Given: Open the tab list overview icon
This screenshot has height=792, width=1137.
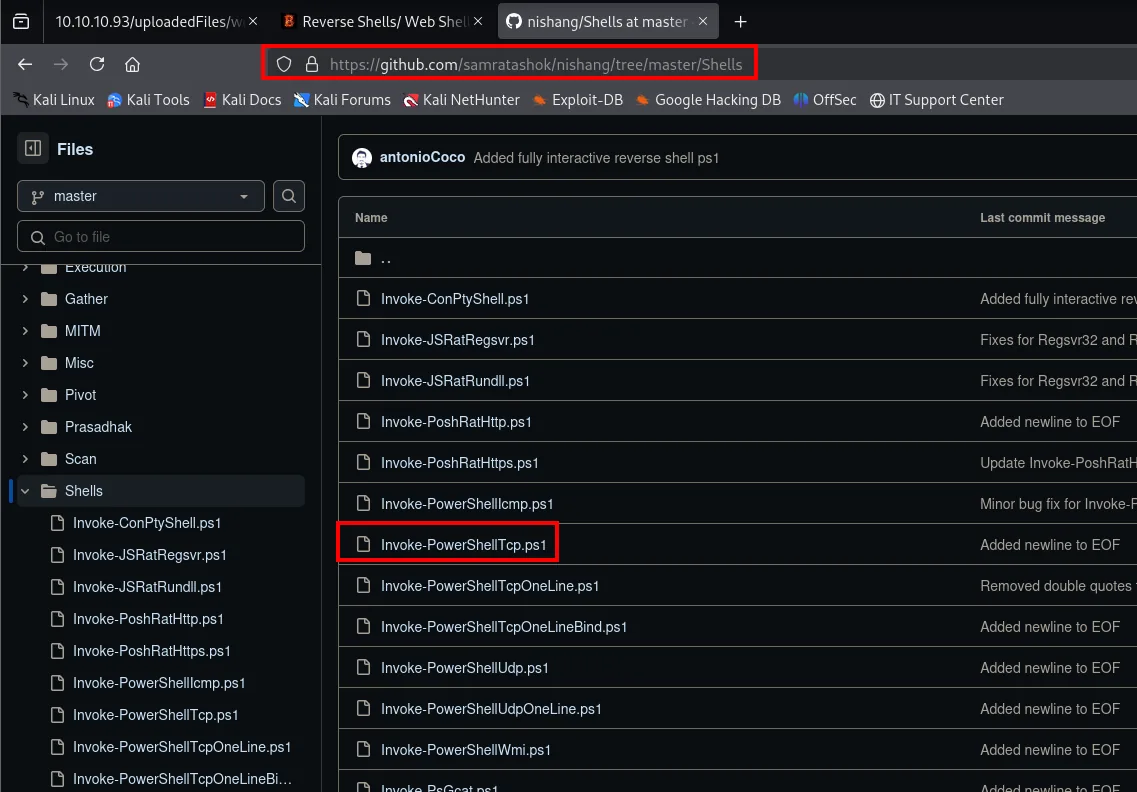Looking at the screenshot, I should point(21,22).
